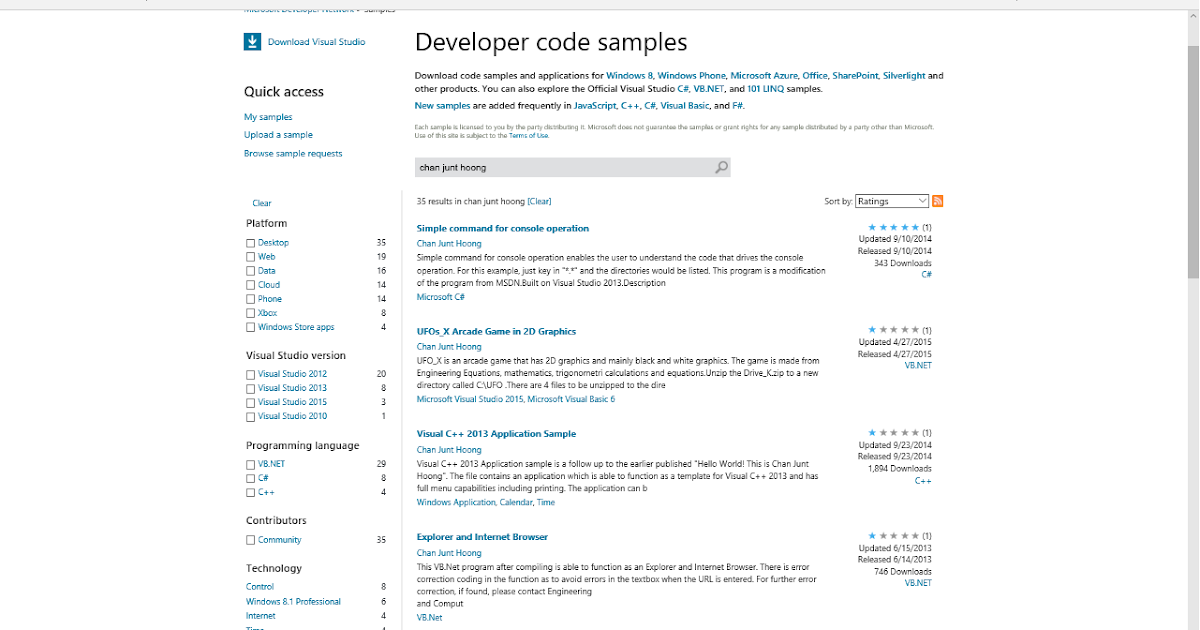
Task: Click the Download Visual Studio arrow icon
Action: [x=252, y=41]
